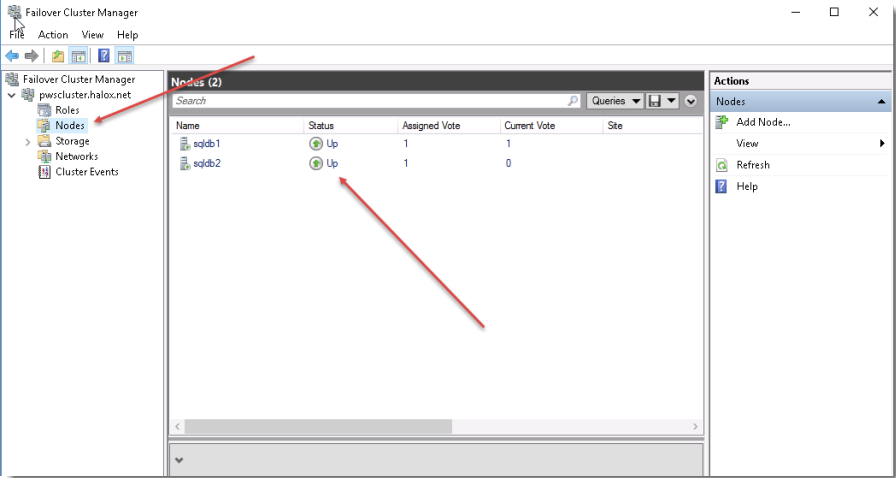Select the Failover Cluster Manager root node

coord(79,79)
